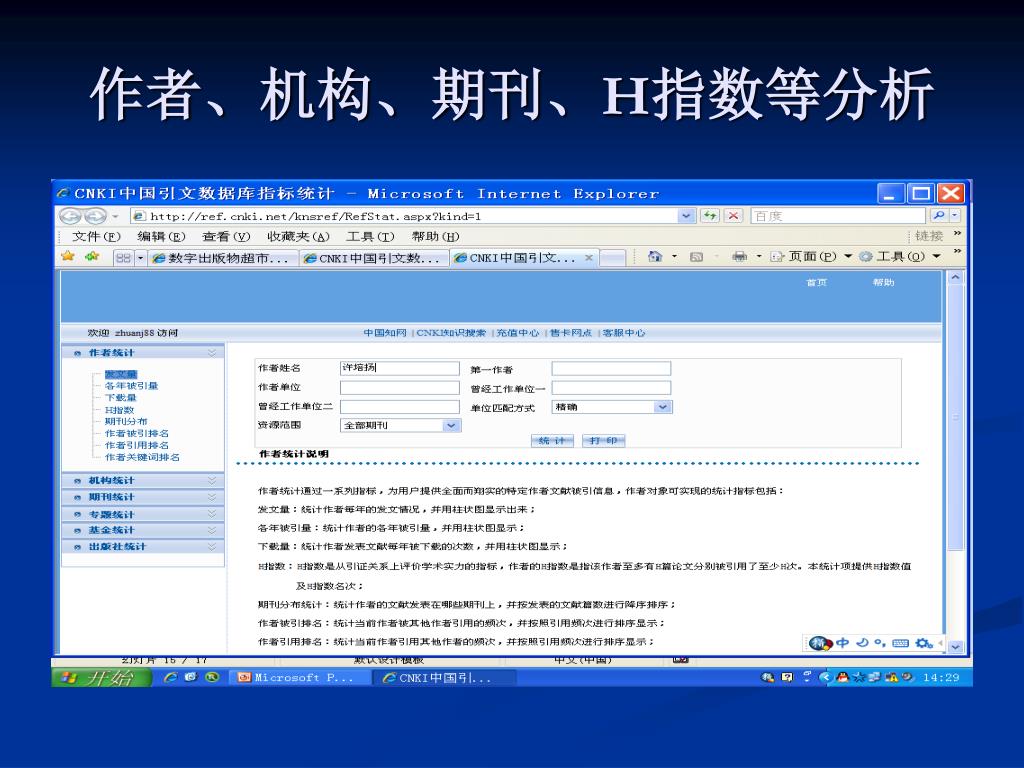
Task: Open the 编辑(E) menu
Action: click(161, 236)
